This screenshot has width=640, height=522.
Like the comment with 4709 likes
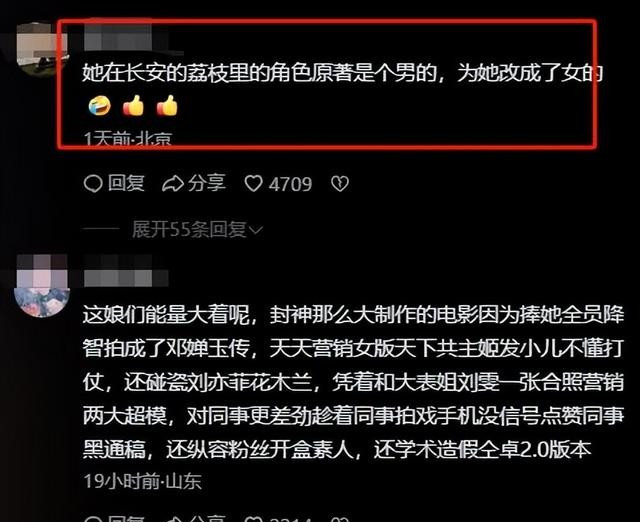(x=253, y=184)
